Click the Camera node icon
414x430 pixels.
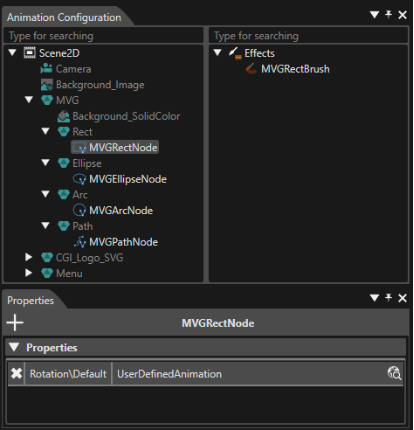pos(46,69)
